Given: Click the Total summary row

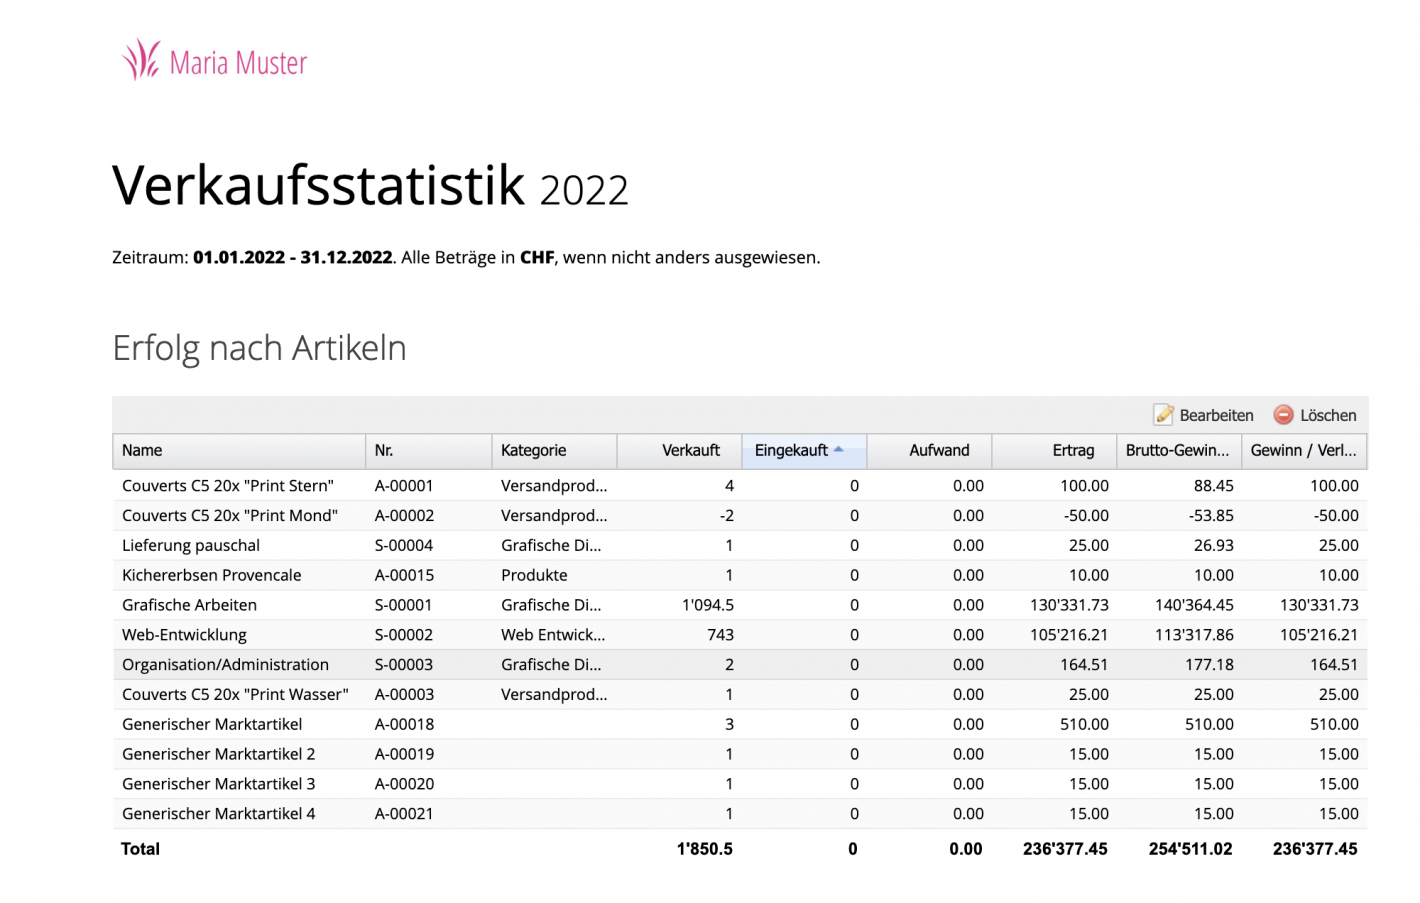Looking at the screenshot, I should (x=140, y=848).
